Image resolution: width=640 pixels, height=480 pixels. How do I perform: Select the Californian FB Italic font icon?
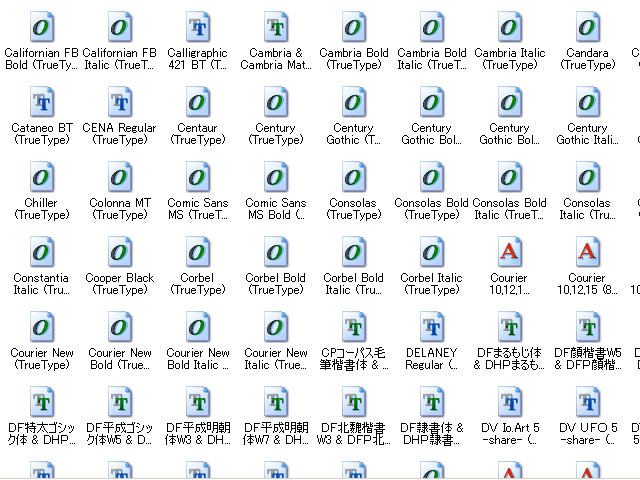click(x=120, y=27)
